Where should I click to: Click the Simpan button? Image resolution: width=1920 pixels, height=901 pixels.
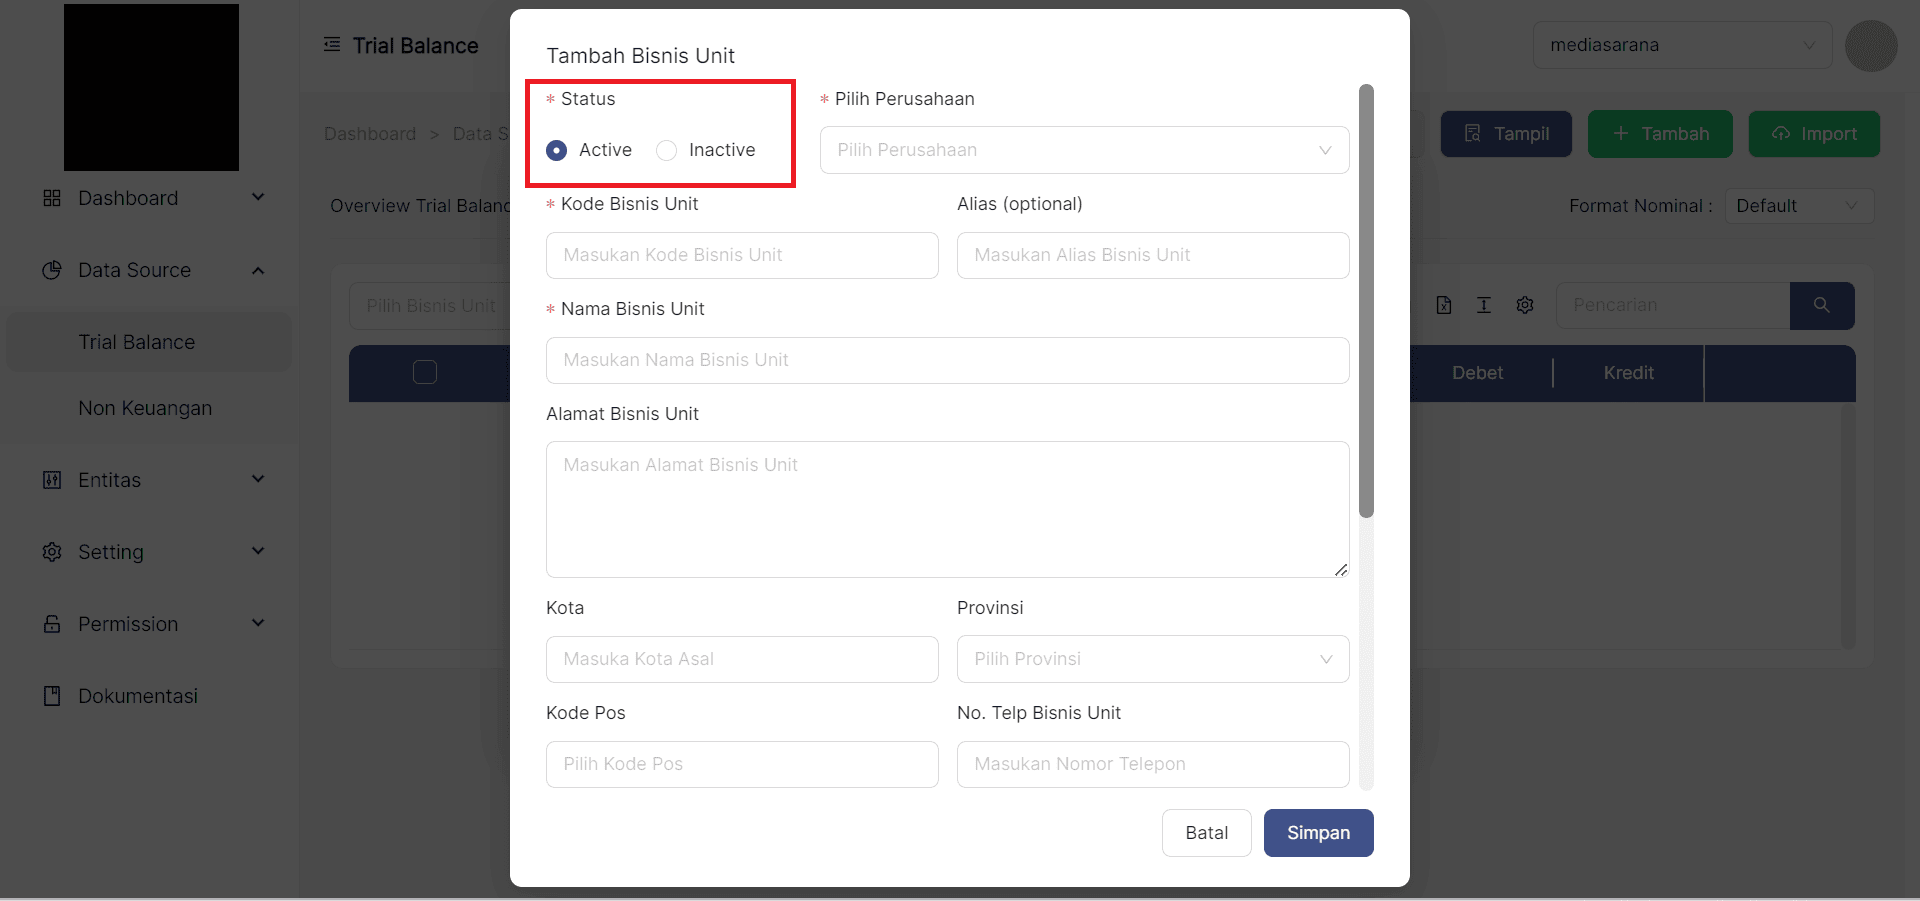click(x=1318, y=833)
